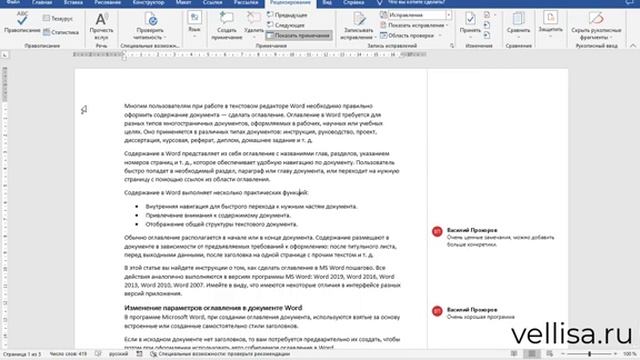This screenshot has height=360, width=640.
Task: Expand Показать исправления menu
Action: point(414,25)
